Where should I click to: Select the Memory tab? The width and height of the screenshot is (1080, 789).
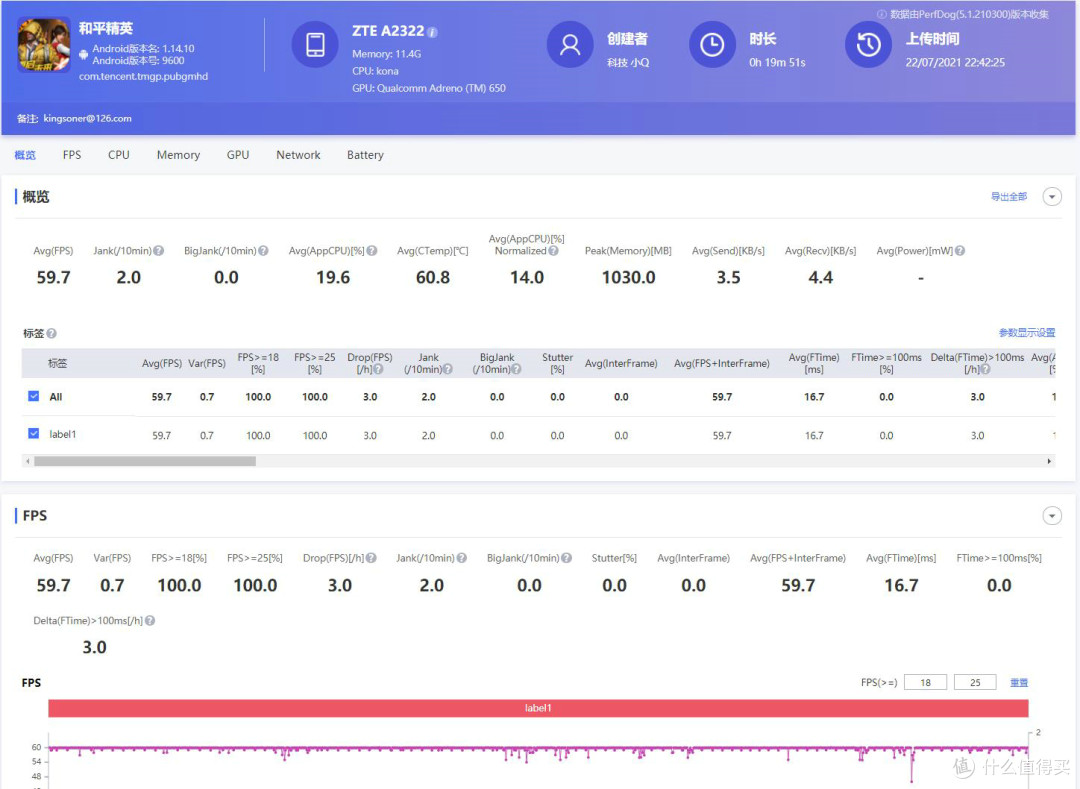[178, 155]
